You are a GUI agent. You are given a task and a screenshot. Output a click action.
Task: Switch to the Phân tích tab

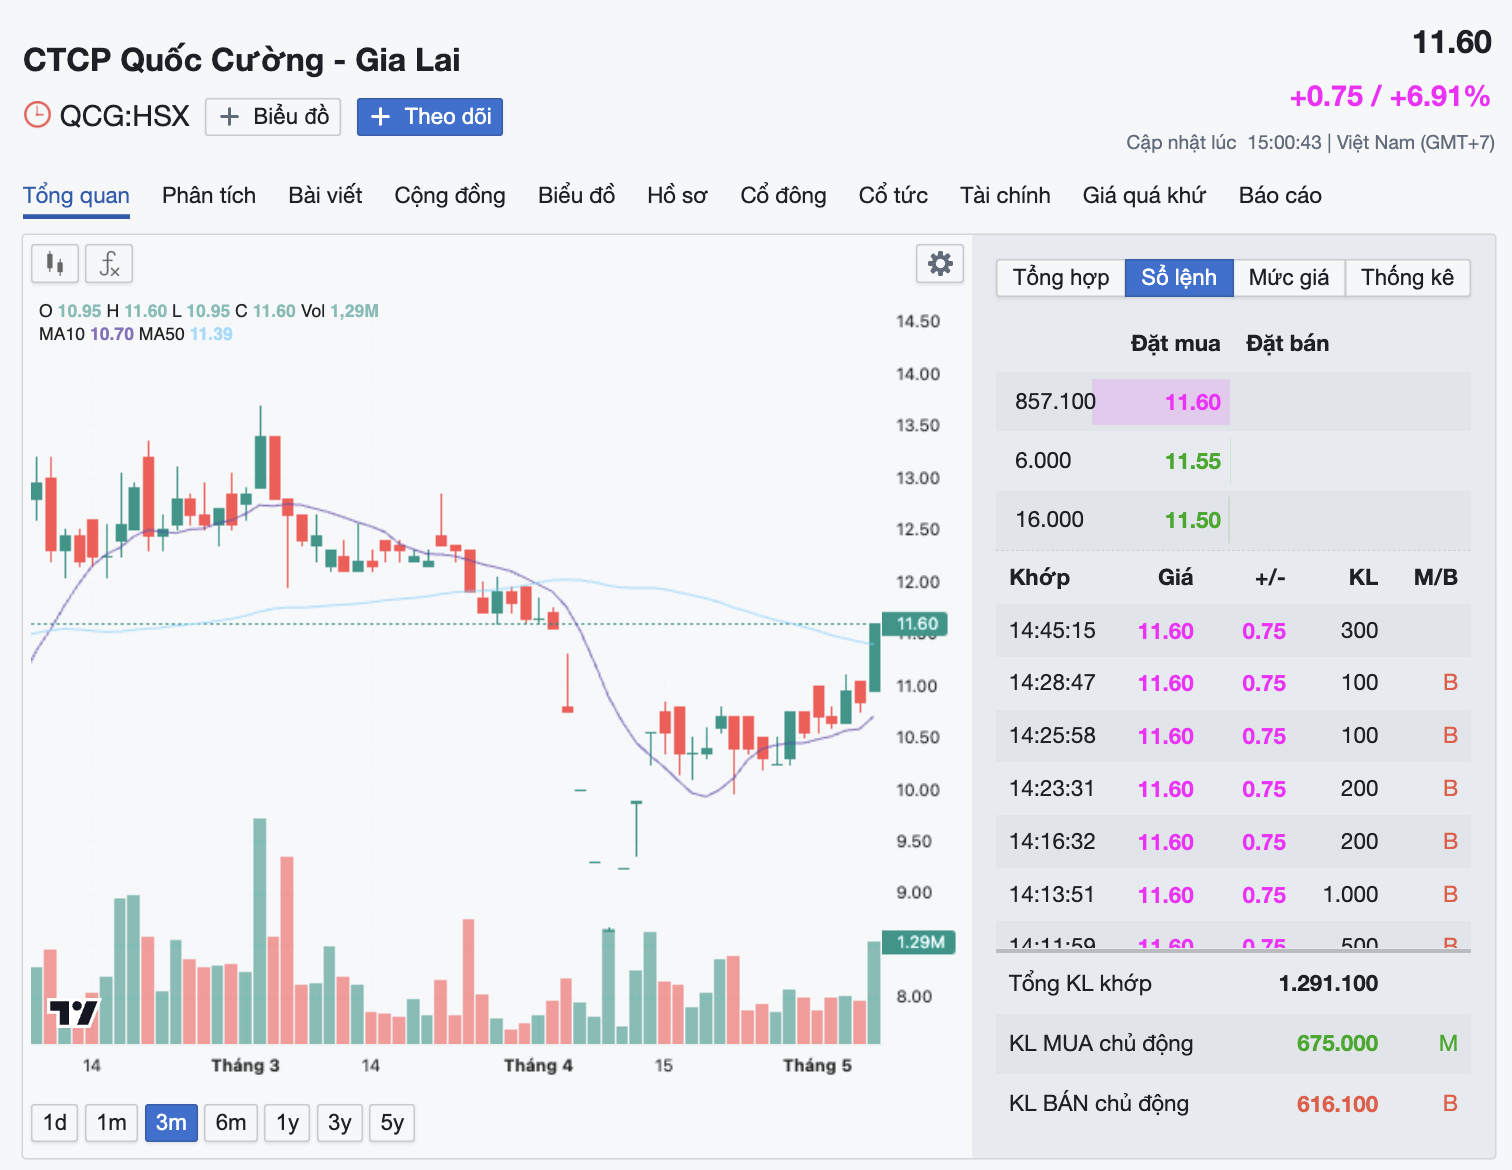(x=209, y=196)
